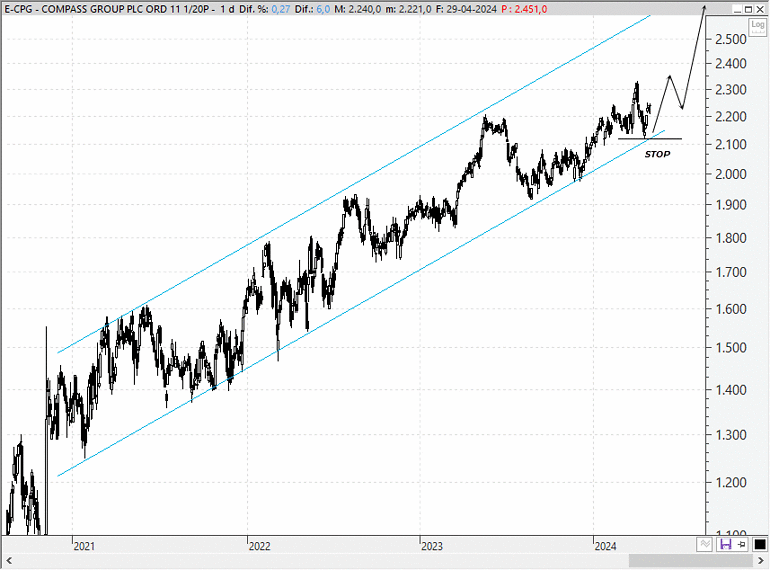The height and width of the screenshot is (570, 770).
Task: Click the 2.100 price axis label
Action: [731, 144]
